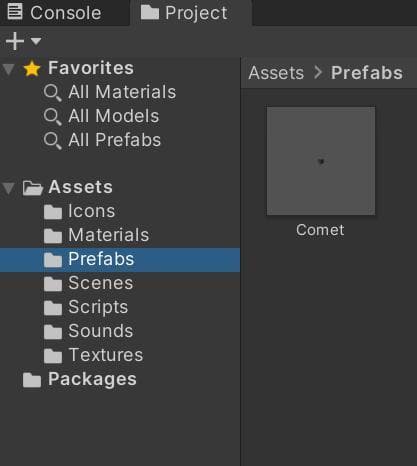Click the plus create asset icon
The width and height of the screenshot is (417, 466).
[15, 41]
